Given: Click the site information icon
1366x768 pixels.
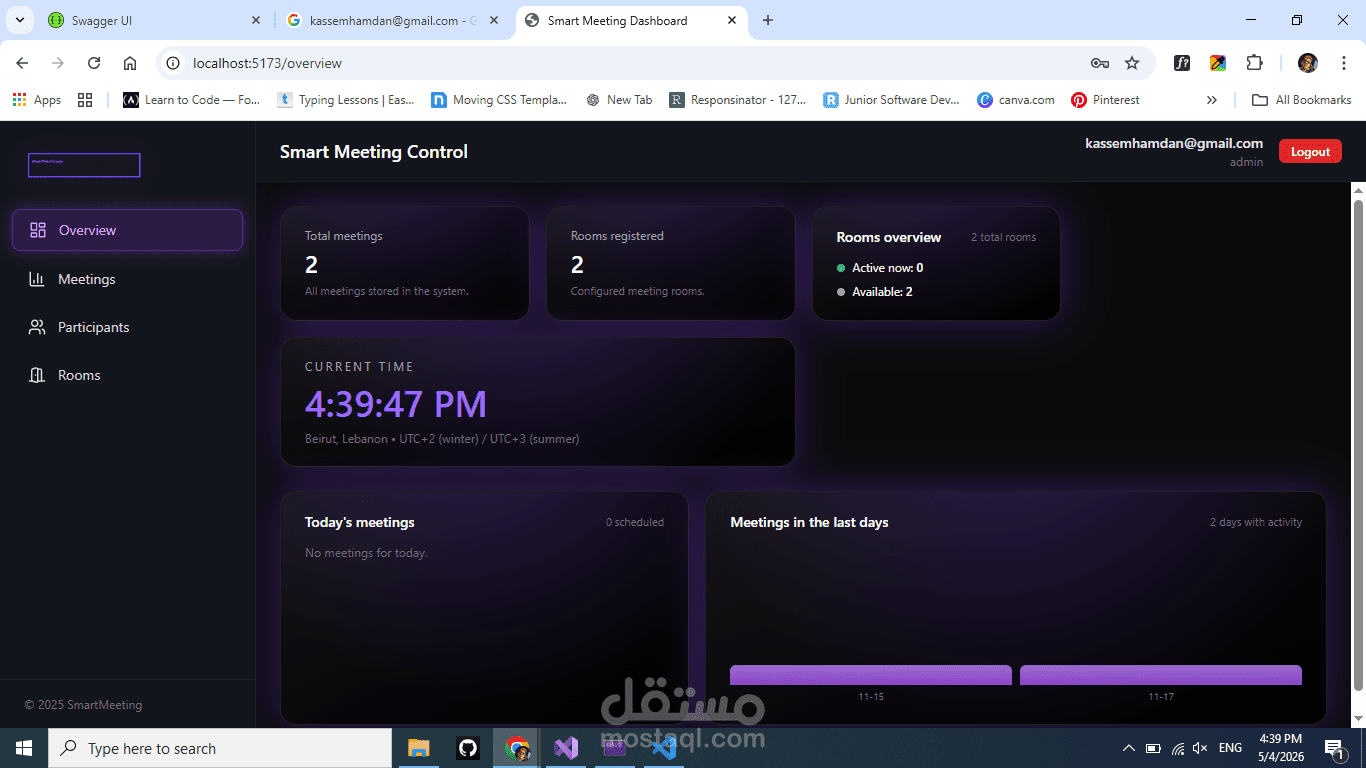Looking at the screenshot, I should (x=173, y=63).
